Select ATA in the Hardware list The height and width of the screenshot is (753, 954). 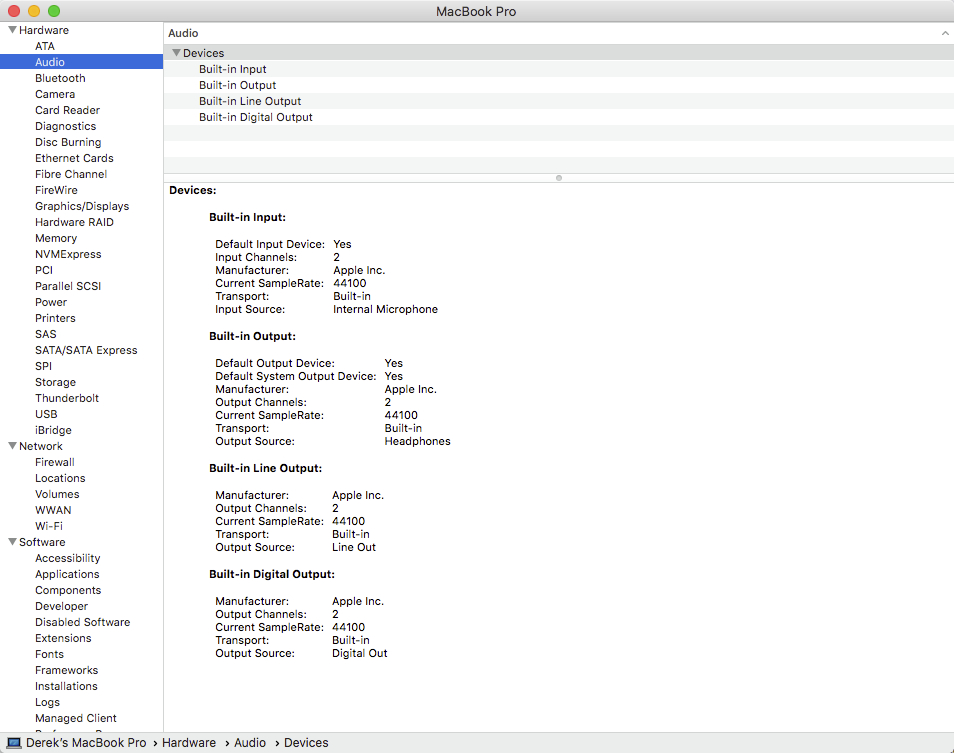(x=45, y=46)
